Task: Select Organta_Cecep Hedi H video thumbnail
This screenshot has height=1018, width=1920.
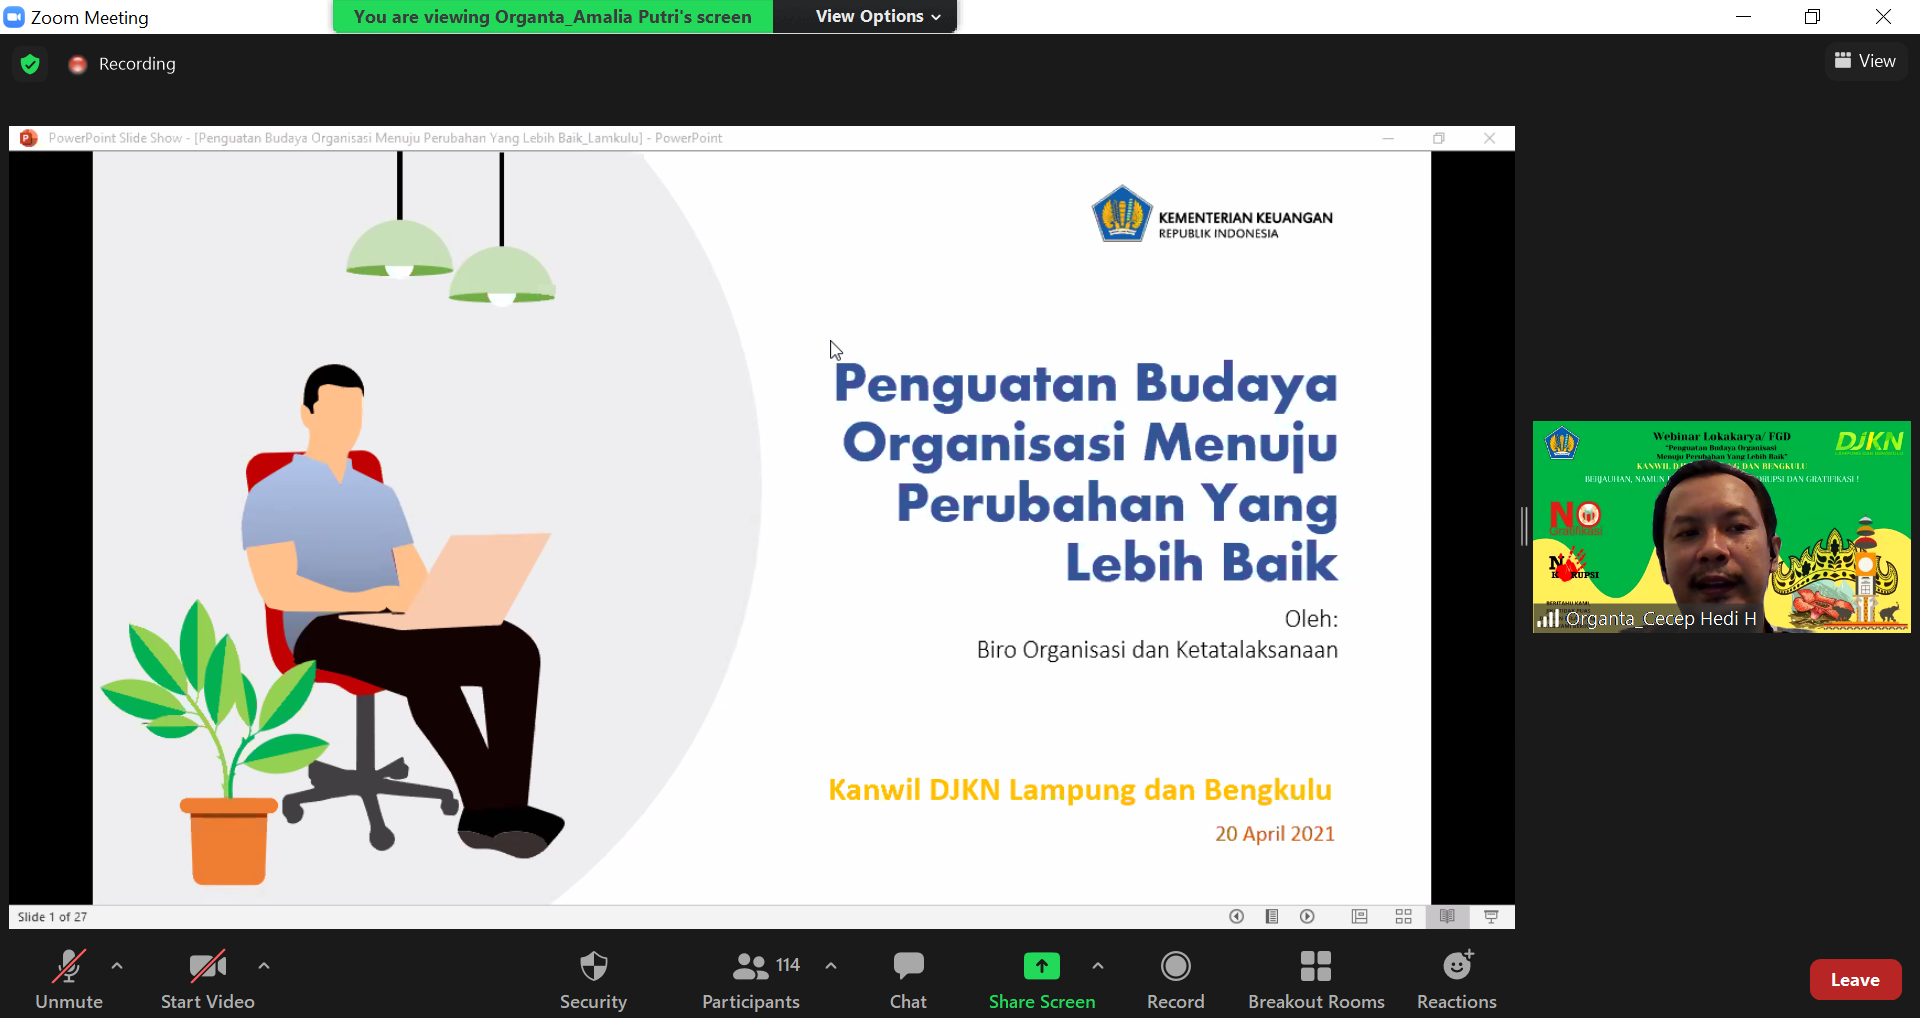Action: click(x=1721, y=527)
